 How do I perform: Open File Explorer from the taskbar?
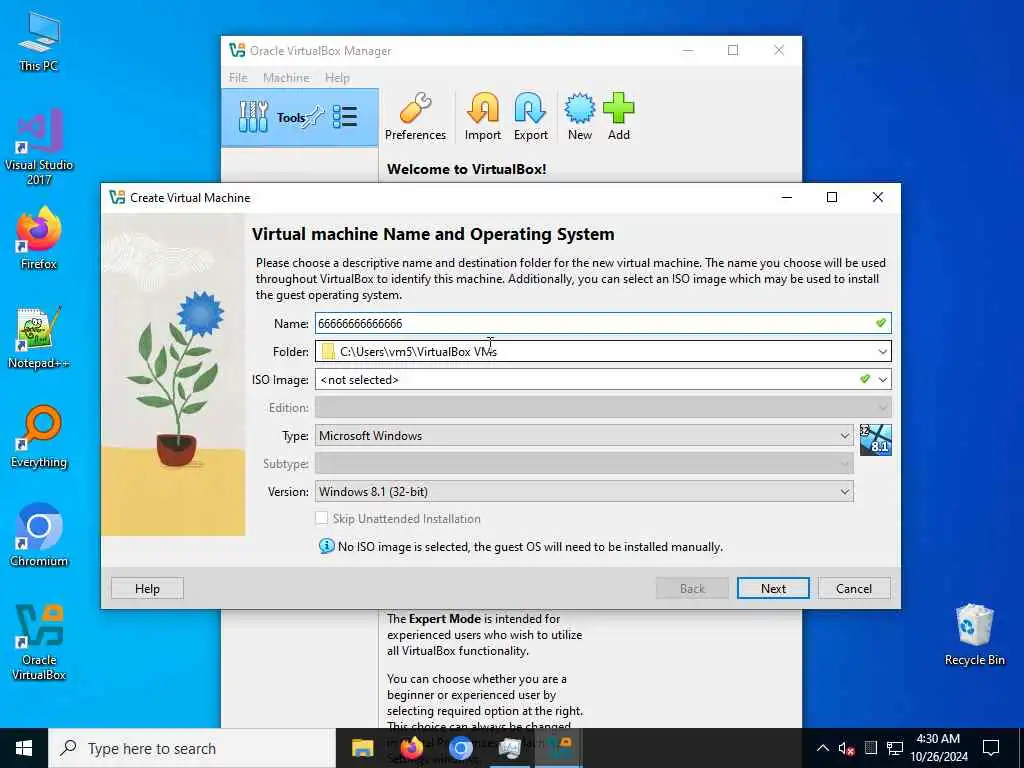coord(362,748)
